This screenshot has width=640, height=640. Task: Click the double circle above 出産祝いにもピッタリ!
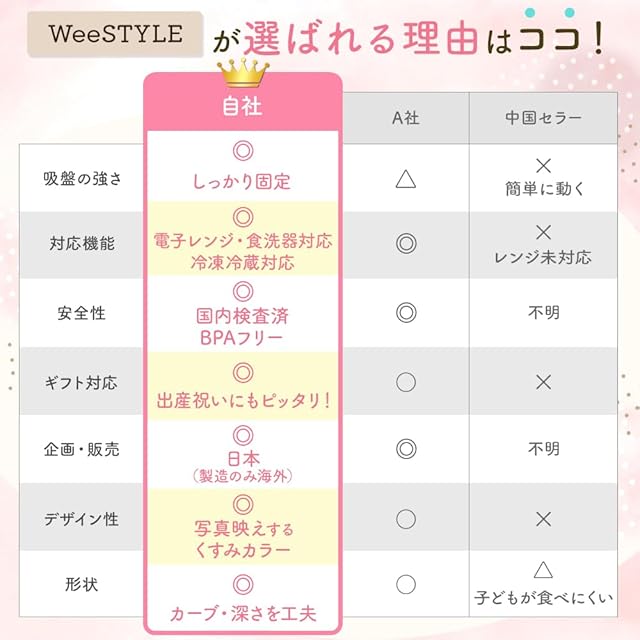coord(242,373)
